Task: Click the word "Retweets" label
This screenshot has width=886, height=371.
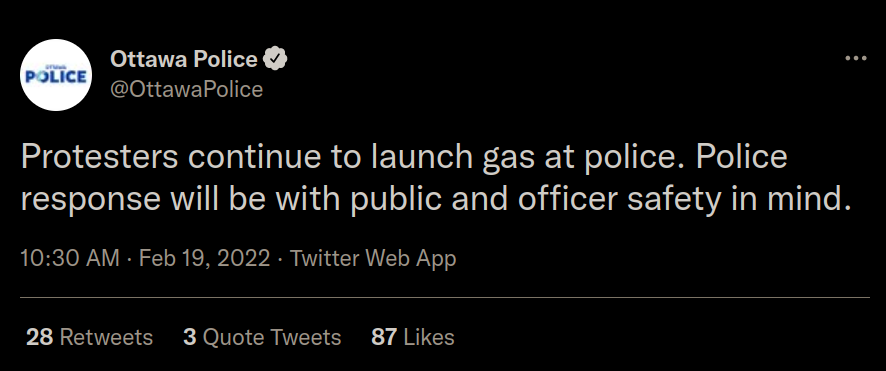Action: click(x=106, y=337)
